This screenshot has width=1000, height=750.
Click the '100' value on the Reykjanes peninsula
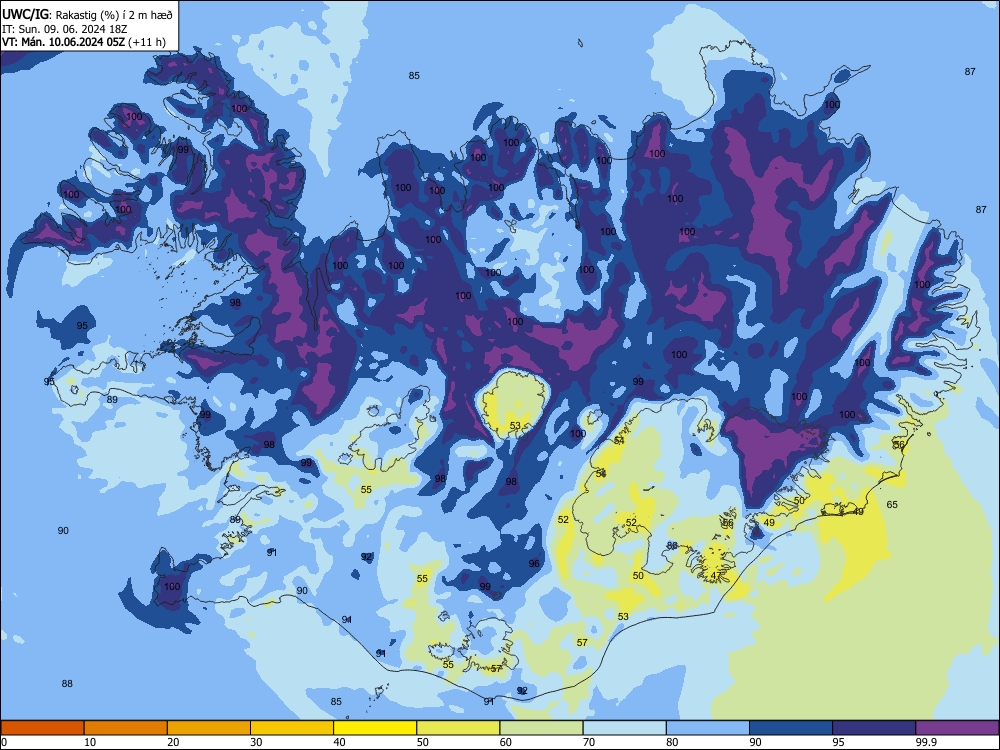pos(172,586)
